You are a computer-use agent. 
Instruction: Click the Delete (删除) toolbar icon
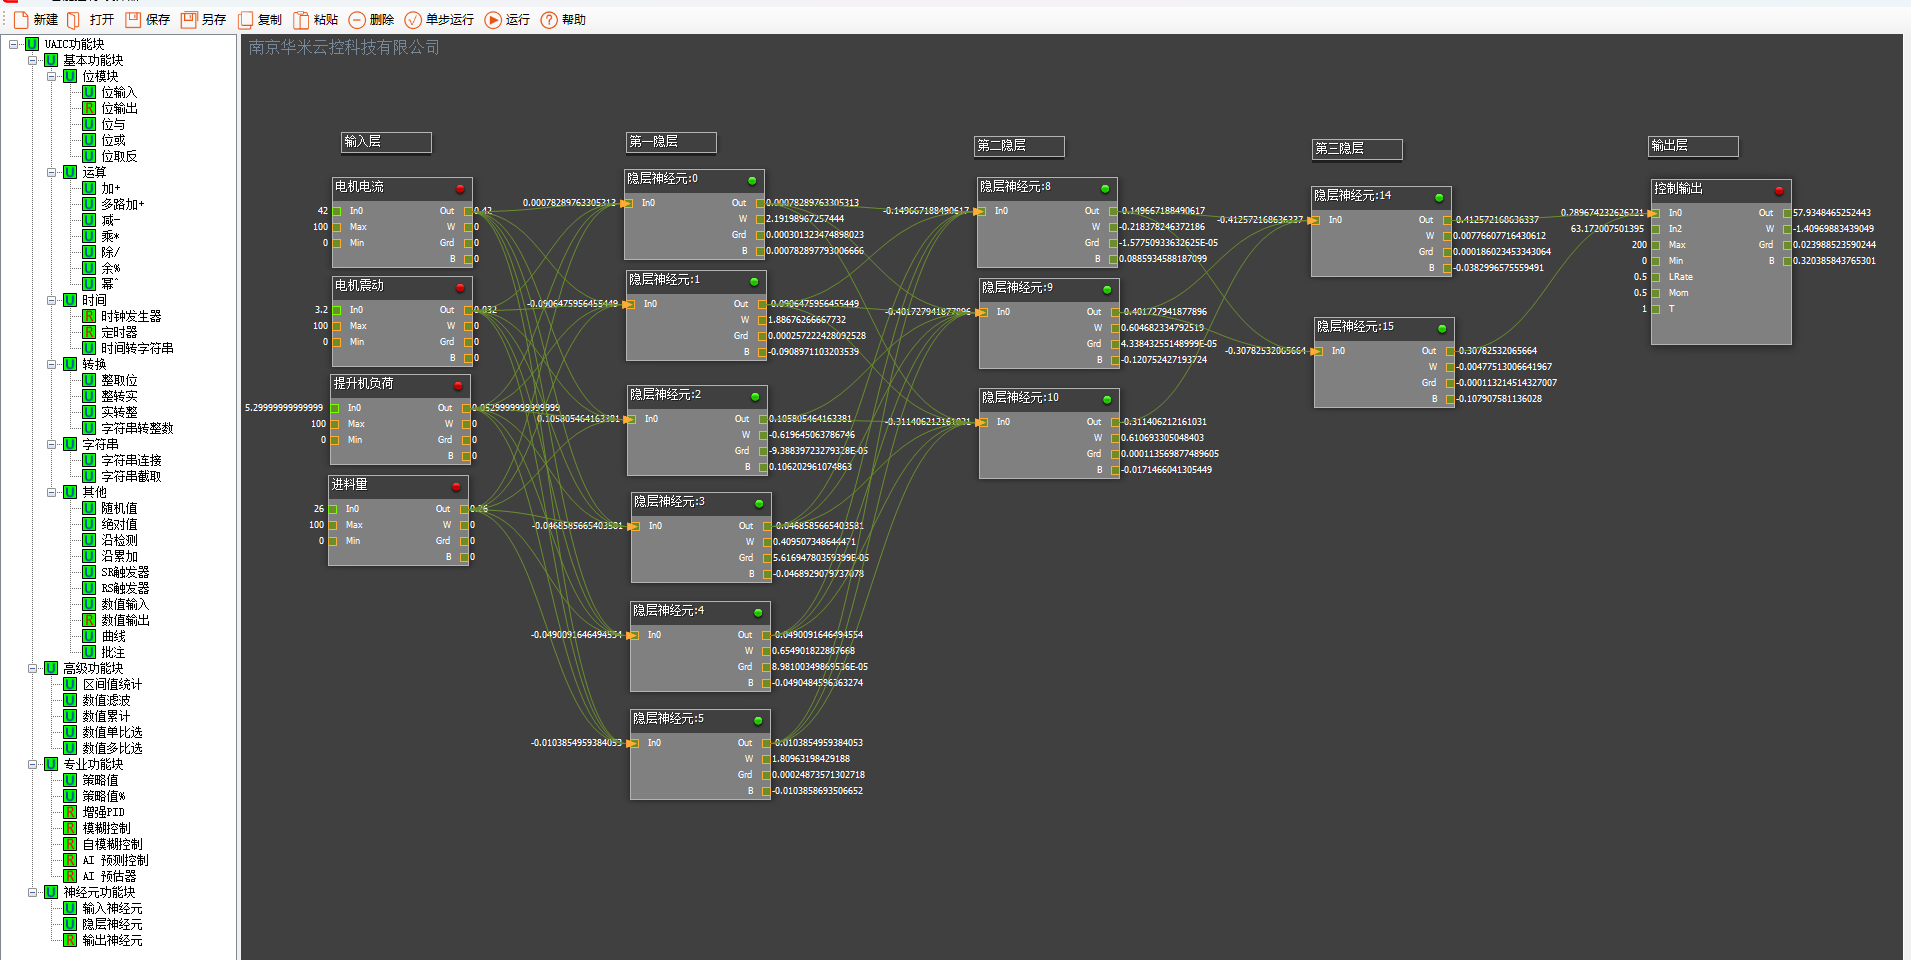[x=357, y=20]
